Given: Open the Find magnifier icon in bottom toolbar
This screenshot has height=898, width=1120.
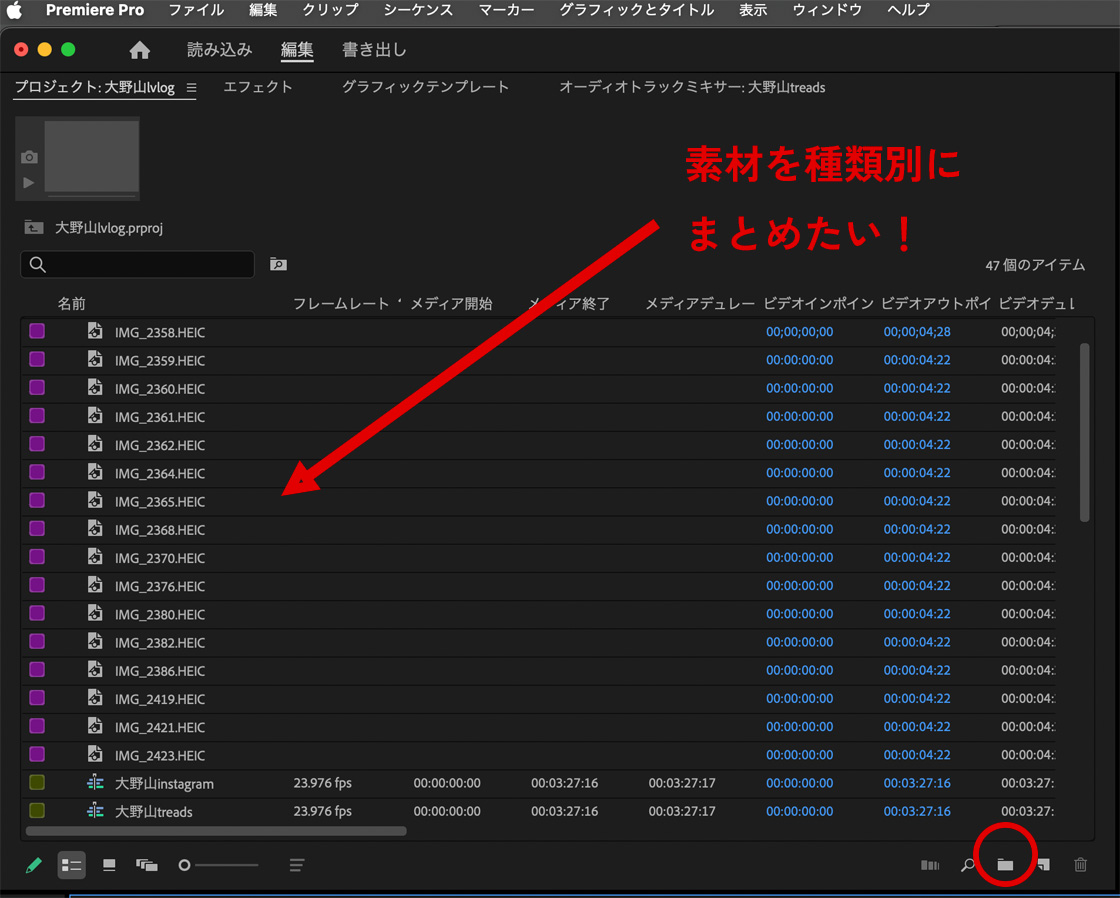Looking at the screenshot, I should tap(967, 865).
